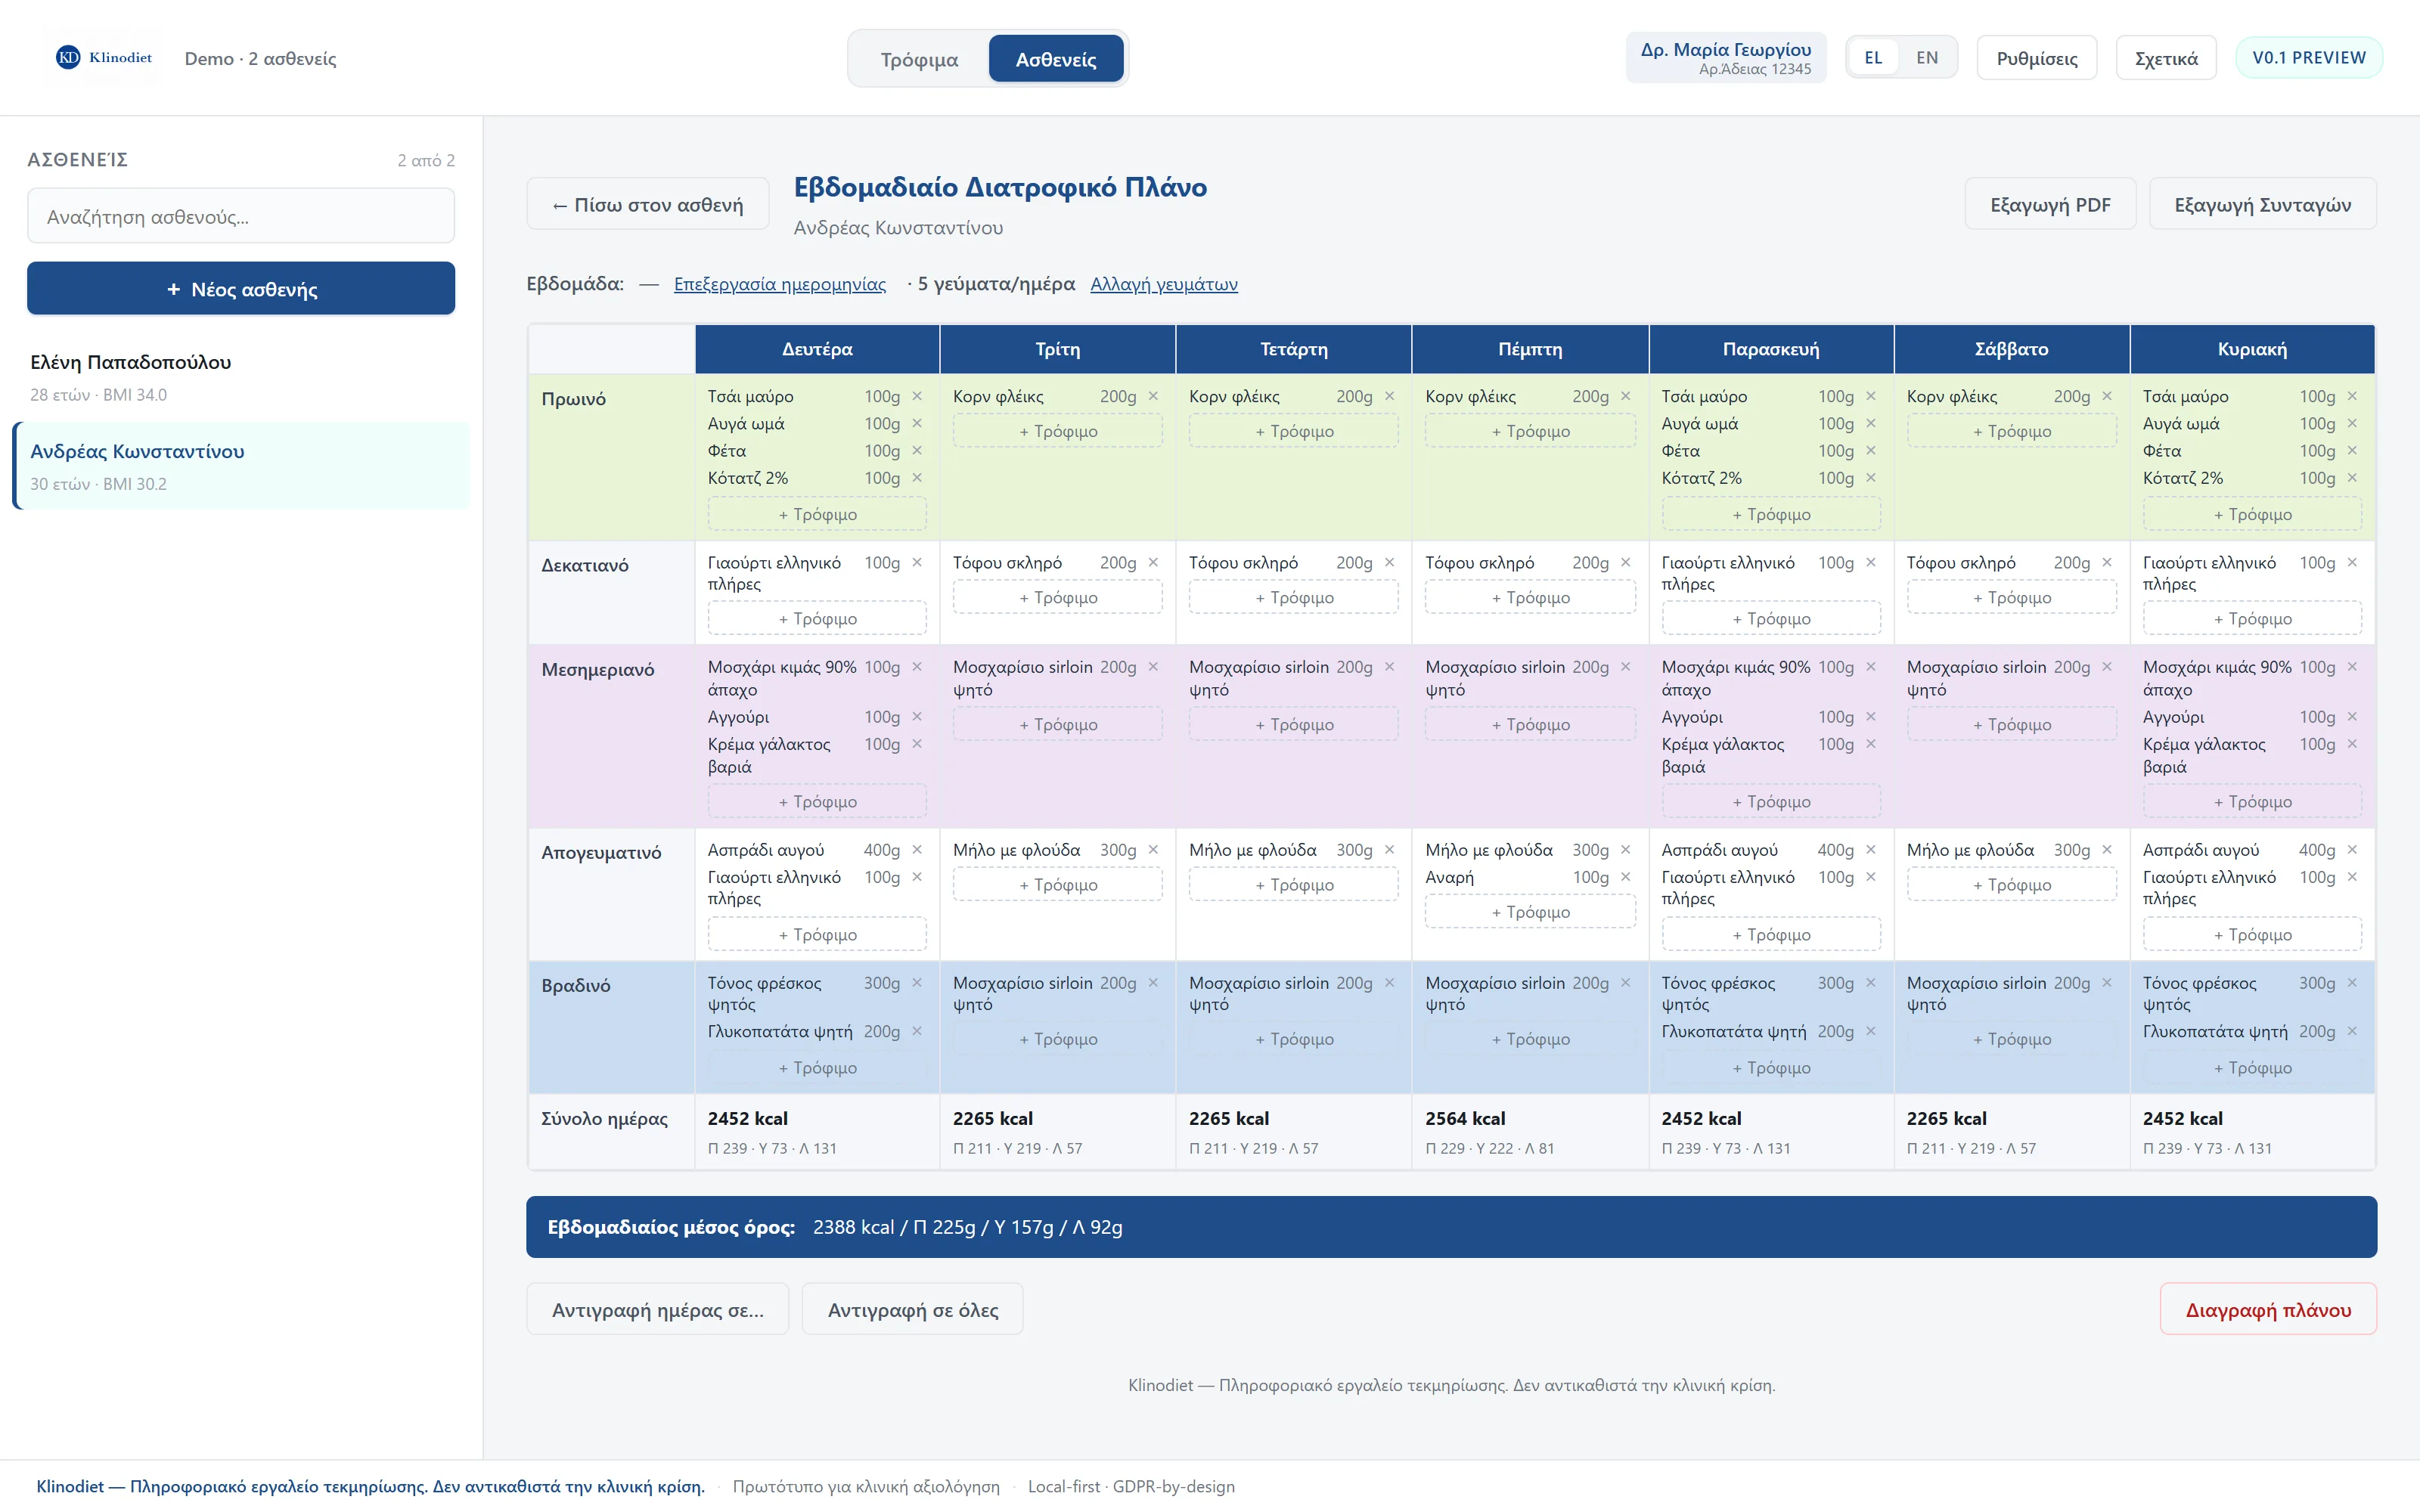Screen dimensions: 2420x1512
Task: Remove Τόφου σκληρό from Saturday mid-morning snack
Action: point(2107,563)
